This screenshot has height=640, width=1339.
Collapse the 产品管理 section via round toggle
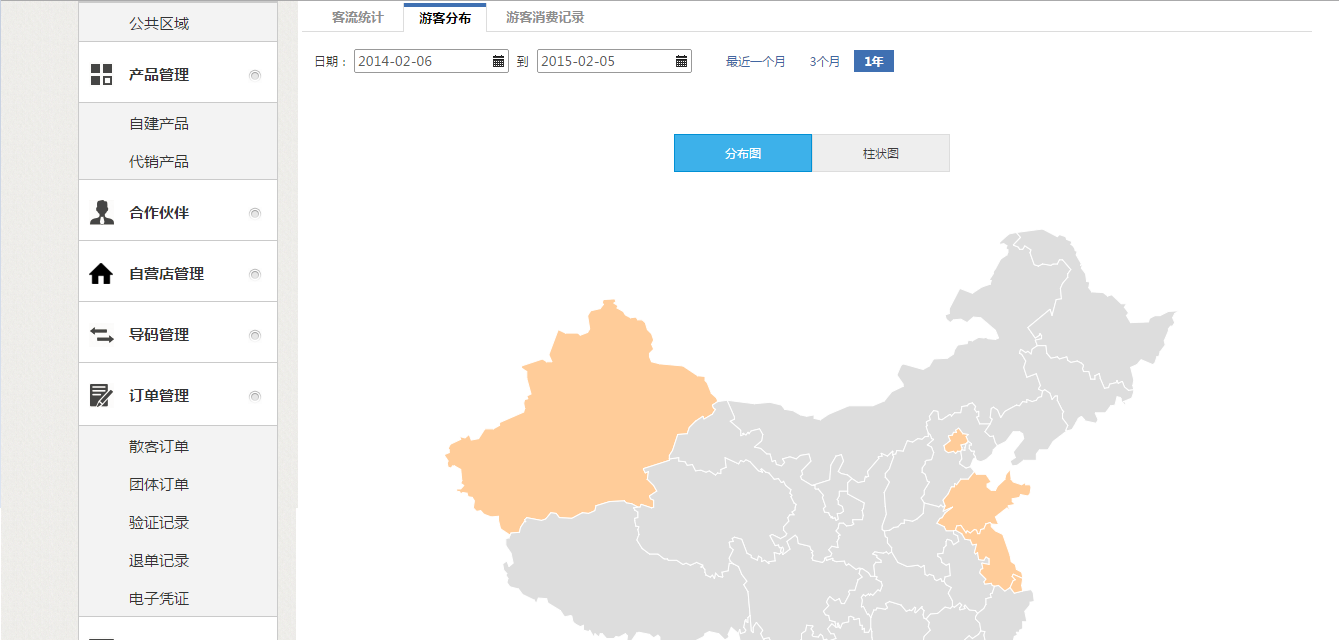coord(255,75)
